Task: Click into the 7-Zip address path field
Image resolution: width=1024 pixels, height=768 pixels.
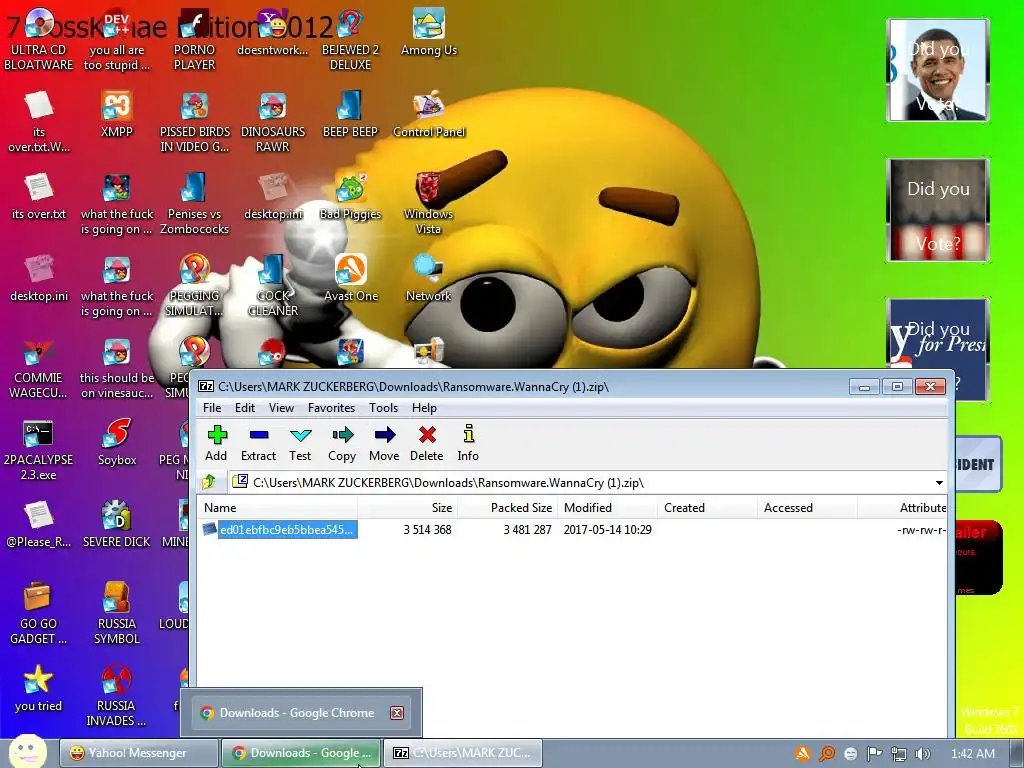Action: (581, 483)
